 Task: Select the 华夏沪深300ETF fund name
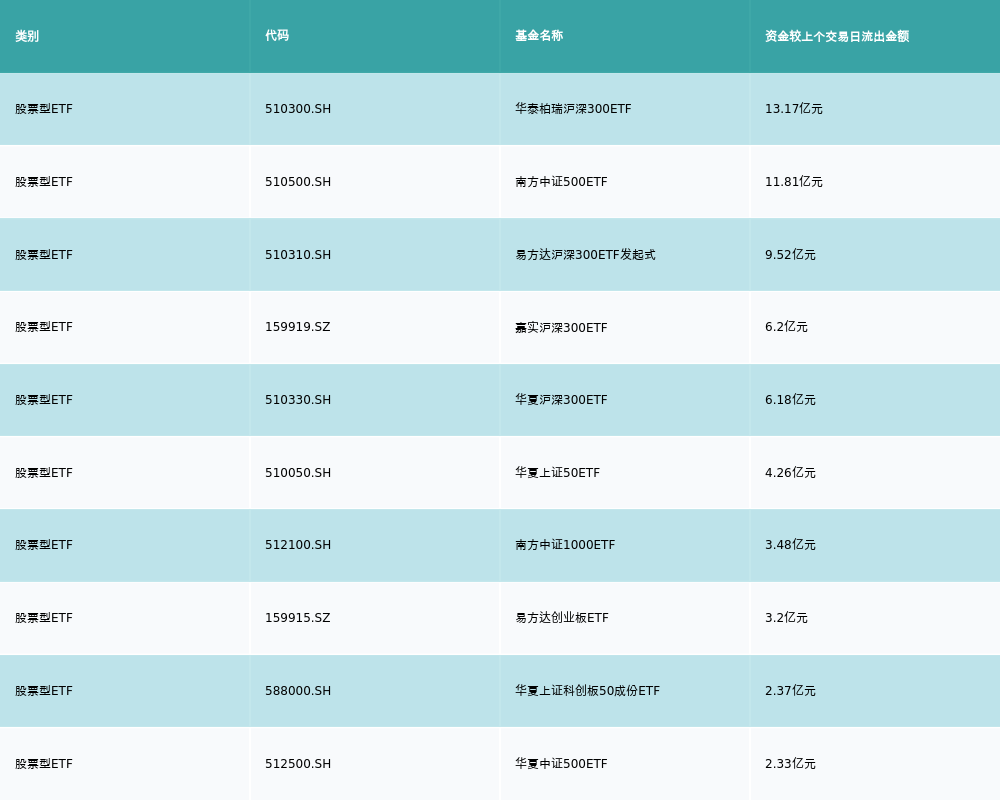click(561, 400)
